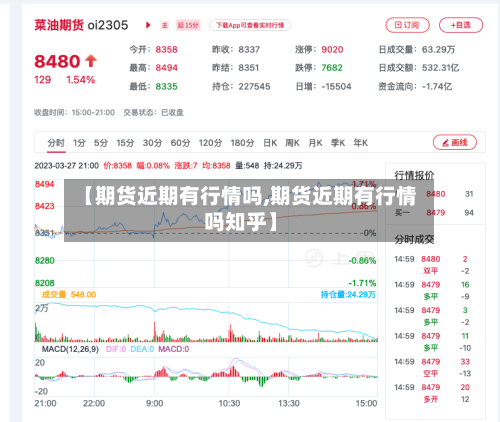The image size is (500, 422).
Task: Open the 画线 draw line tool
Action: click(x=455, y=143)
